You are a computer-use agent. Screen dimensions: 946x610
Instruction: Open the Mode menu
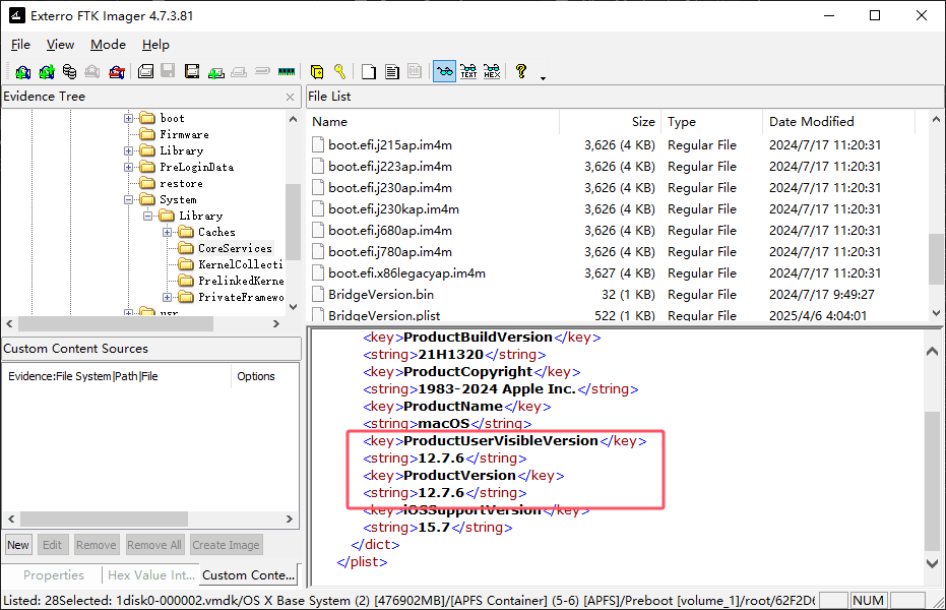(108, 45)
